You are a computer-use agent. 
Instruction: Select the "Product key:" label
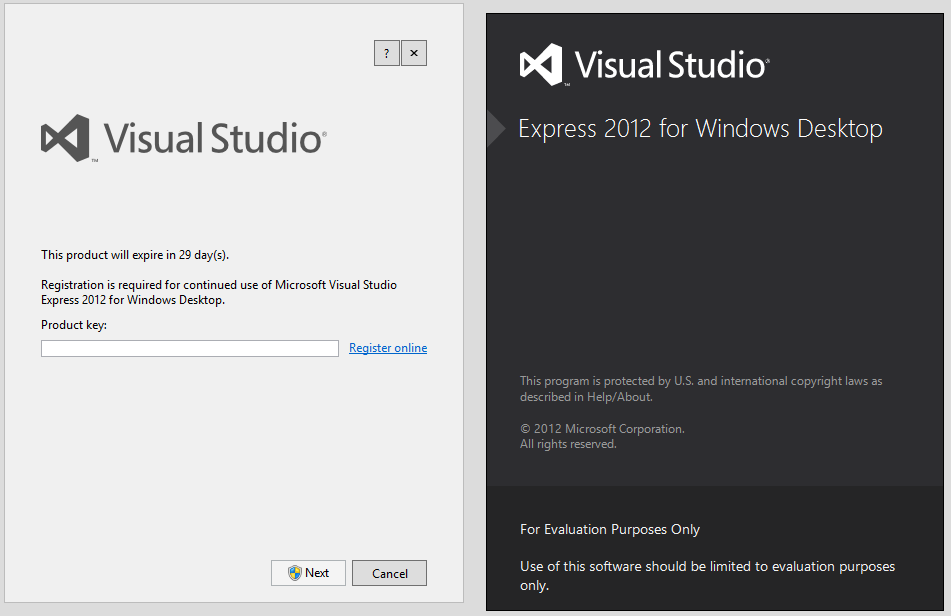click(74, 325)
